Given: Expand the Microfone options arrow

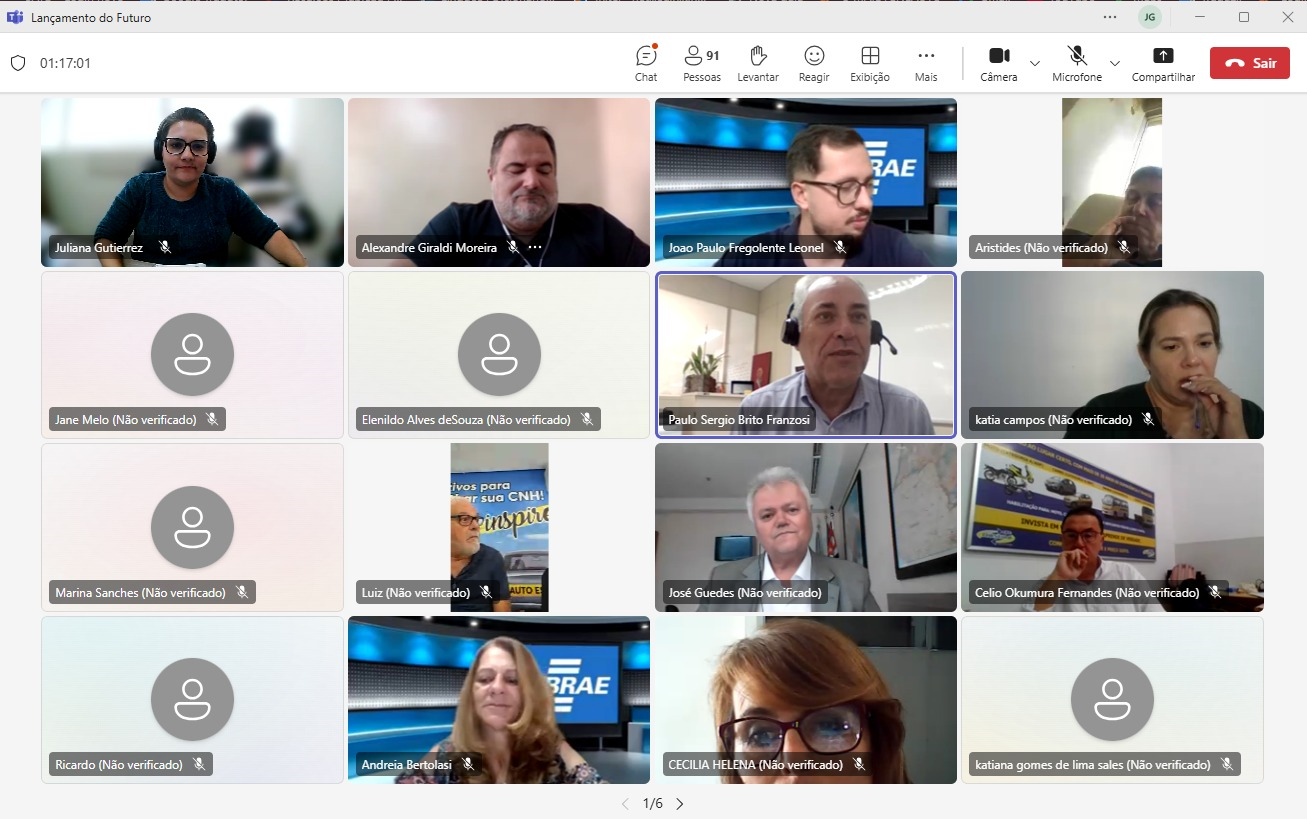Looking at the screenshot, I should pos(1115,63).
